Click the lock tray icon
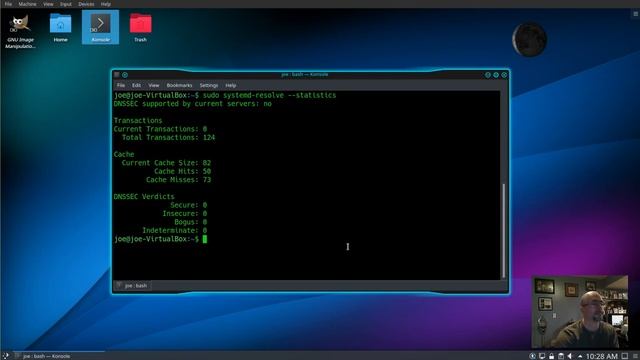 coord(551,356)
